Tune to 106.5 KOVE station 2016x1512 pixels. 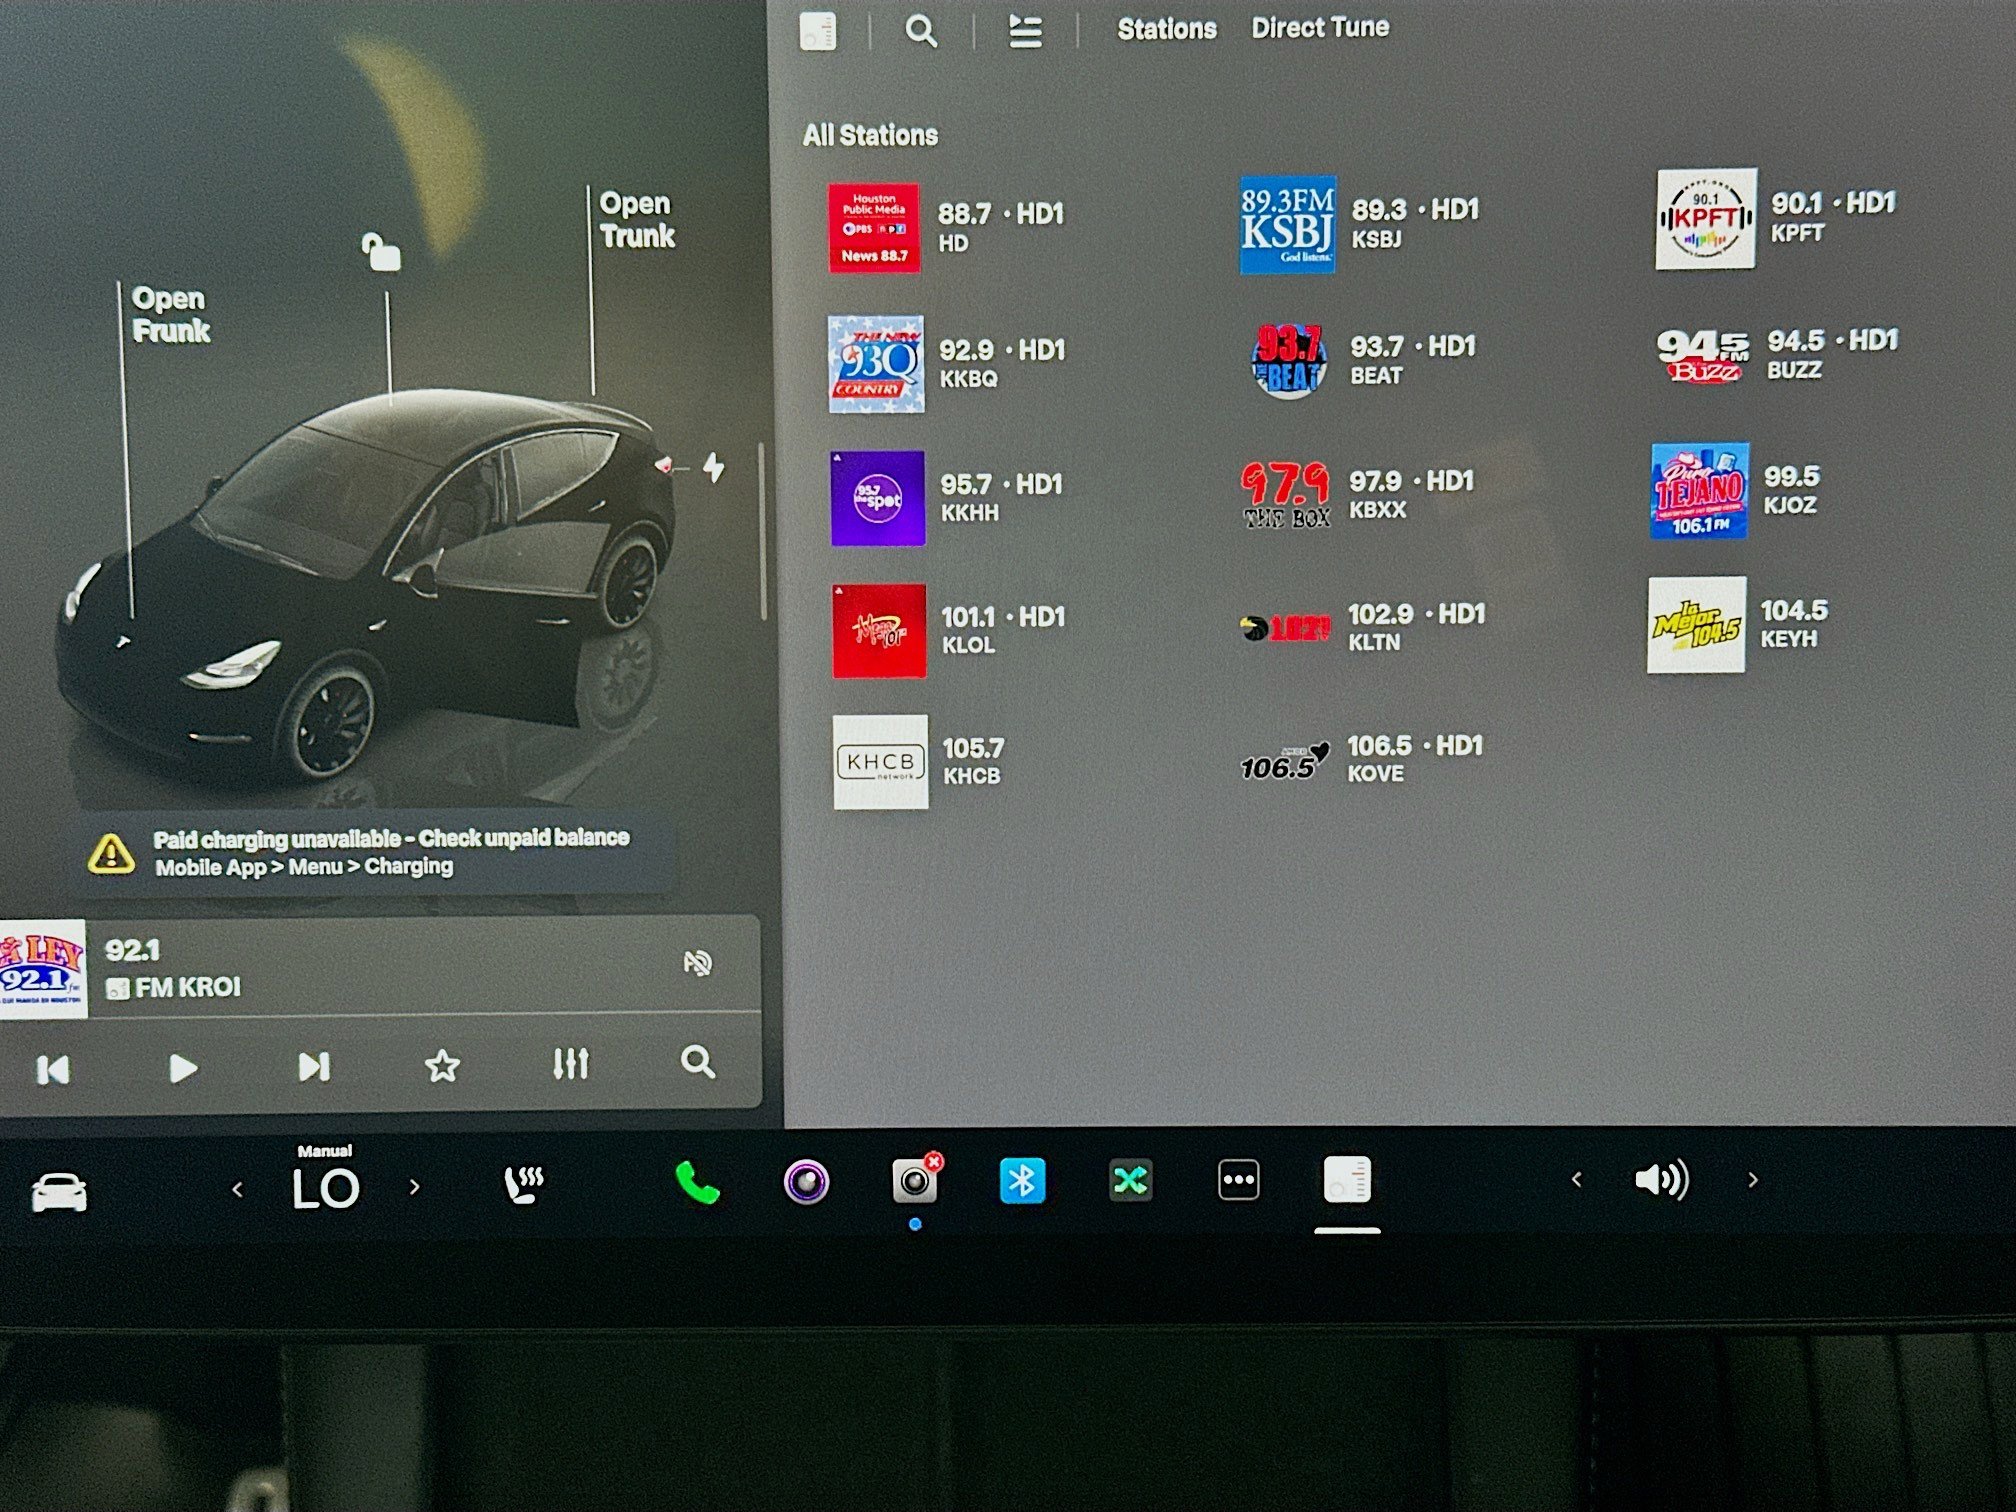pos(1361,759)
